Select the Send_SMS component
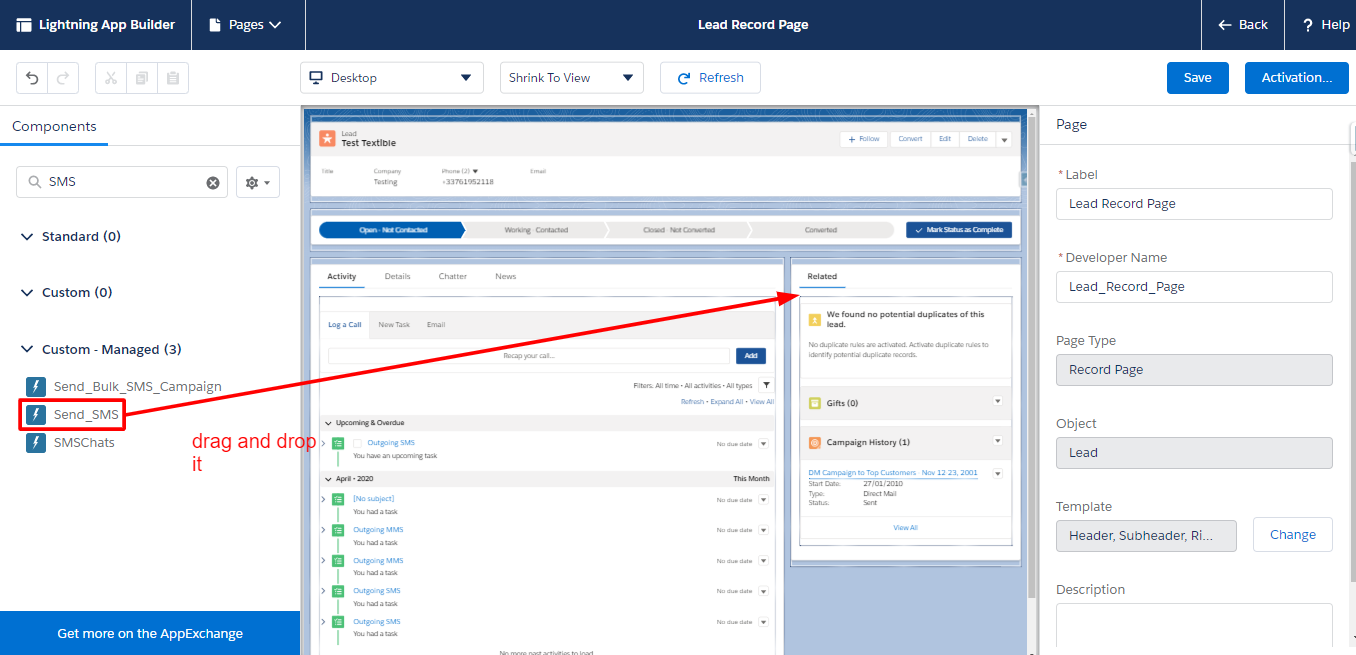Screen dimensions: 1356x655 (86, 414)
